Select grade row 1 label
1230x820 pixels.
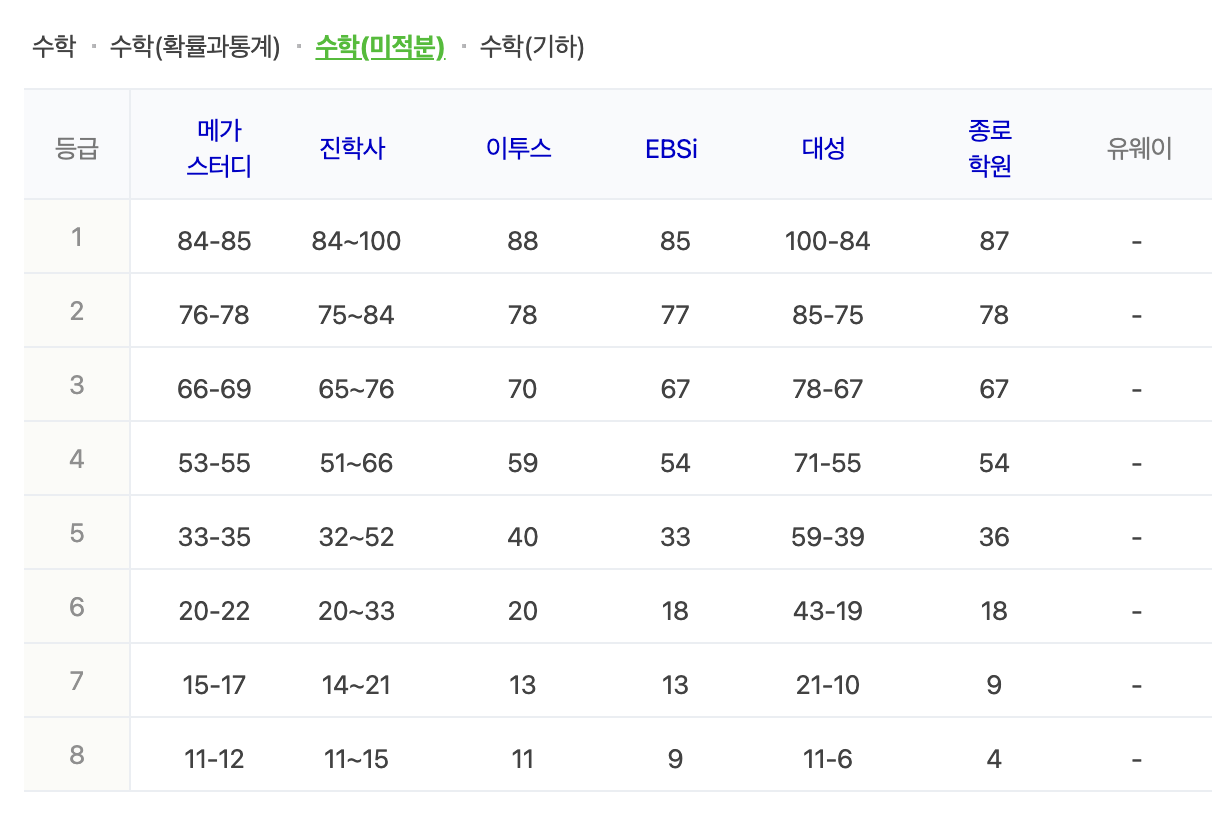pos(76,237)
